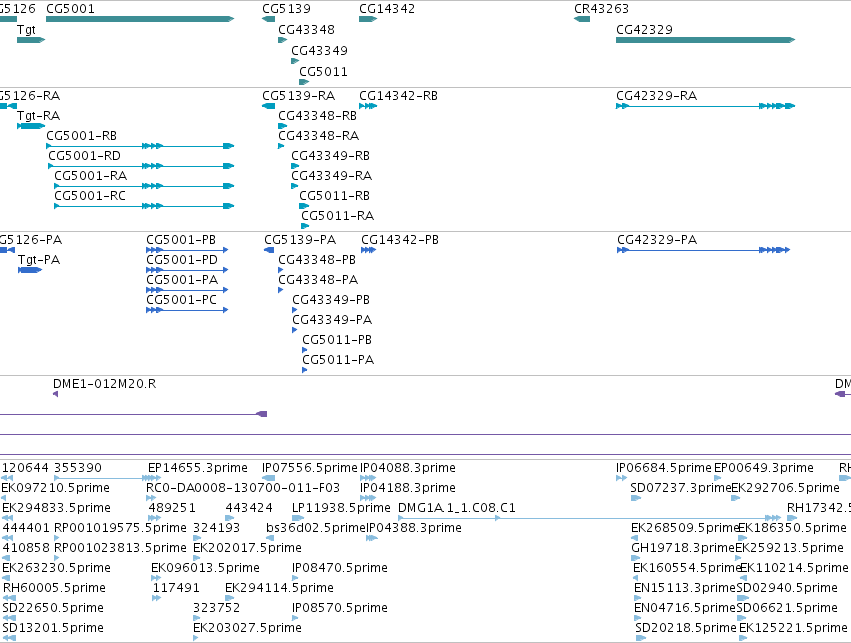Click transcript CG14342-RB label
Screen dimensions: 851x643
pyautogui.click(x=398, y=96)
